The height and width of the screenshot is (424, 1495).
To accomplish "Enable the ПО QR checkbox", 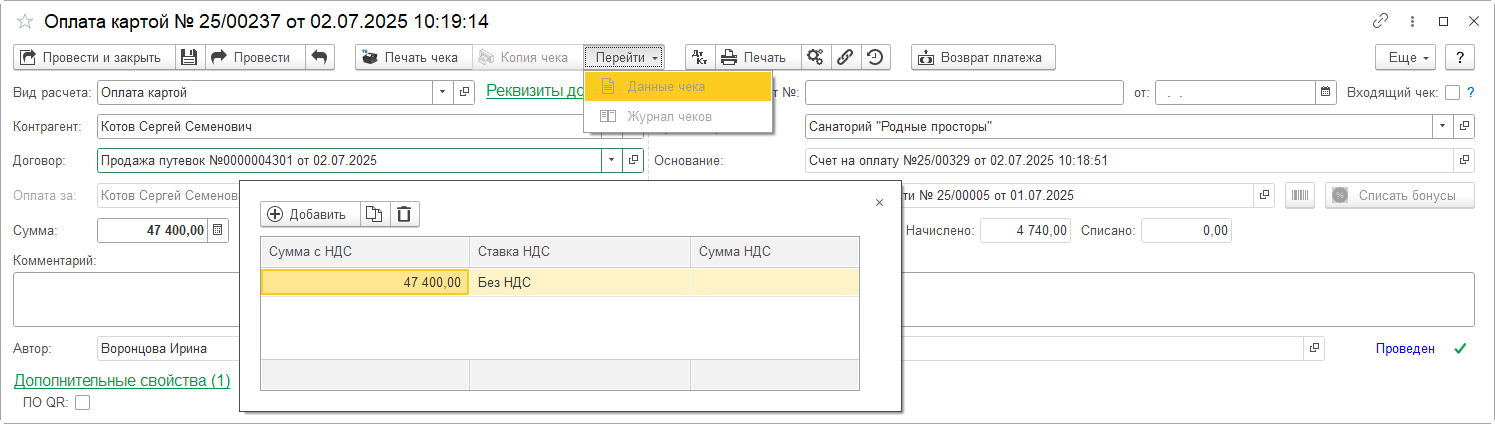I will coord(83,402).
